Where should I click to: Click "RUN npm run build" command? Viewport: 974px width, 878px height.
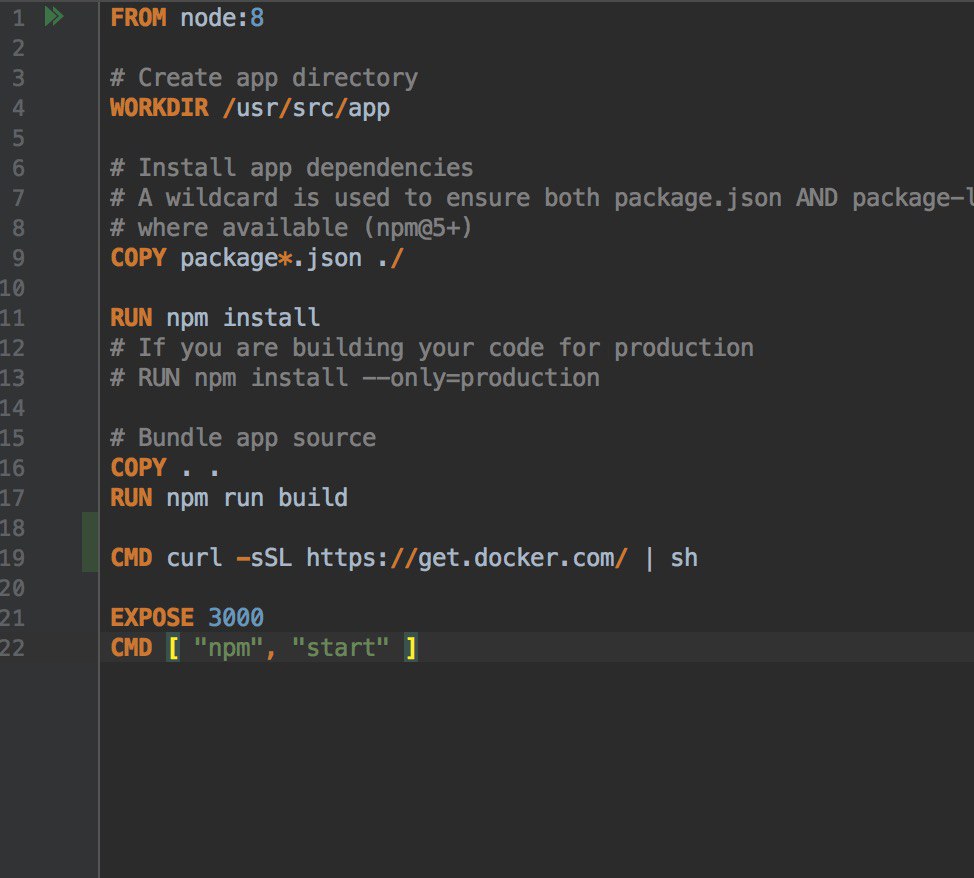[229, 498]
